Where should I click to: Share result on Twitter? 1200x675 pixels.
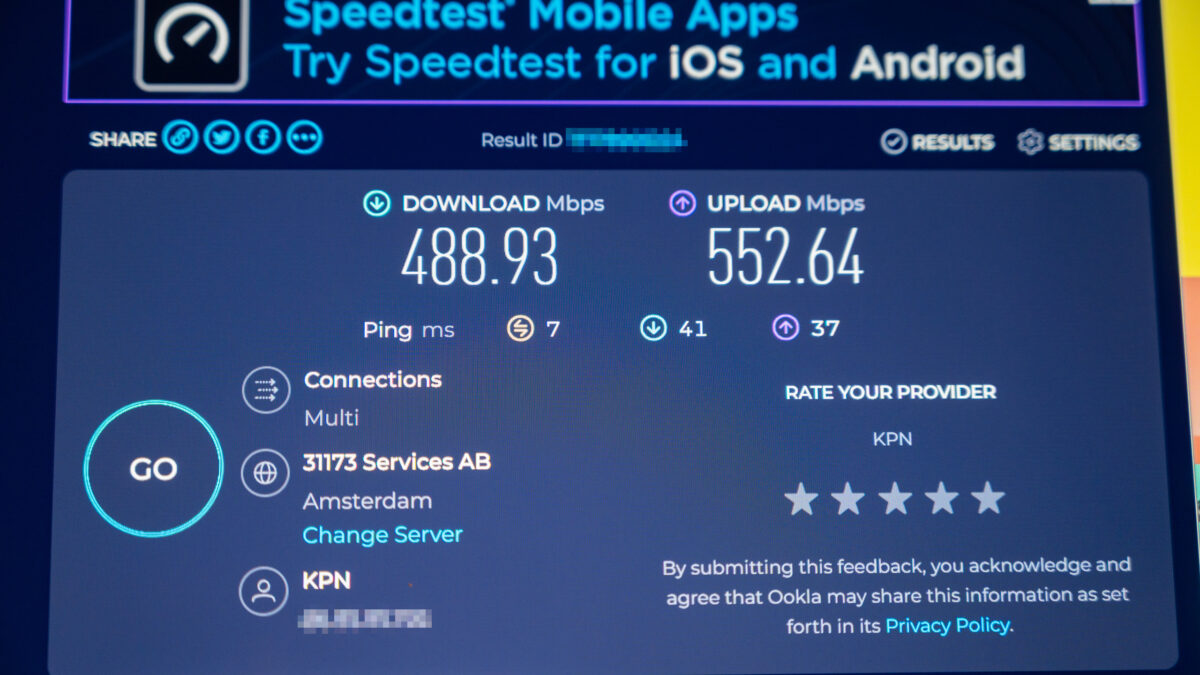click(x=221, y=138)
